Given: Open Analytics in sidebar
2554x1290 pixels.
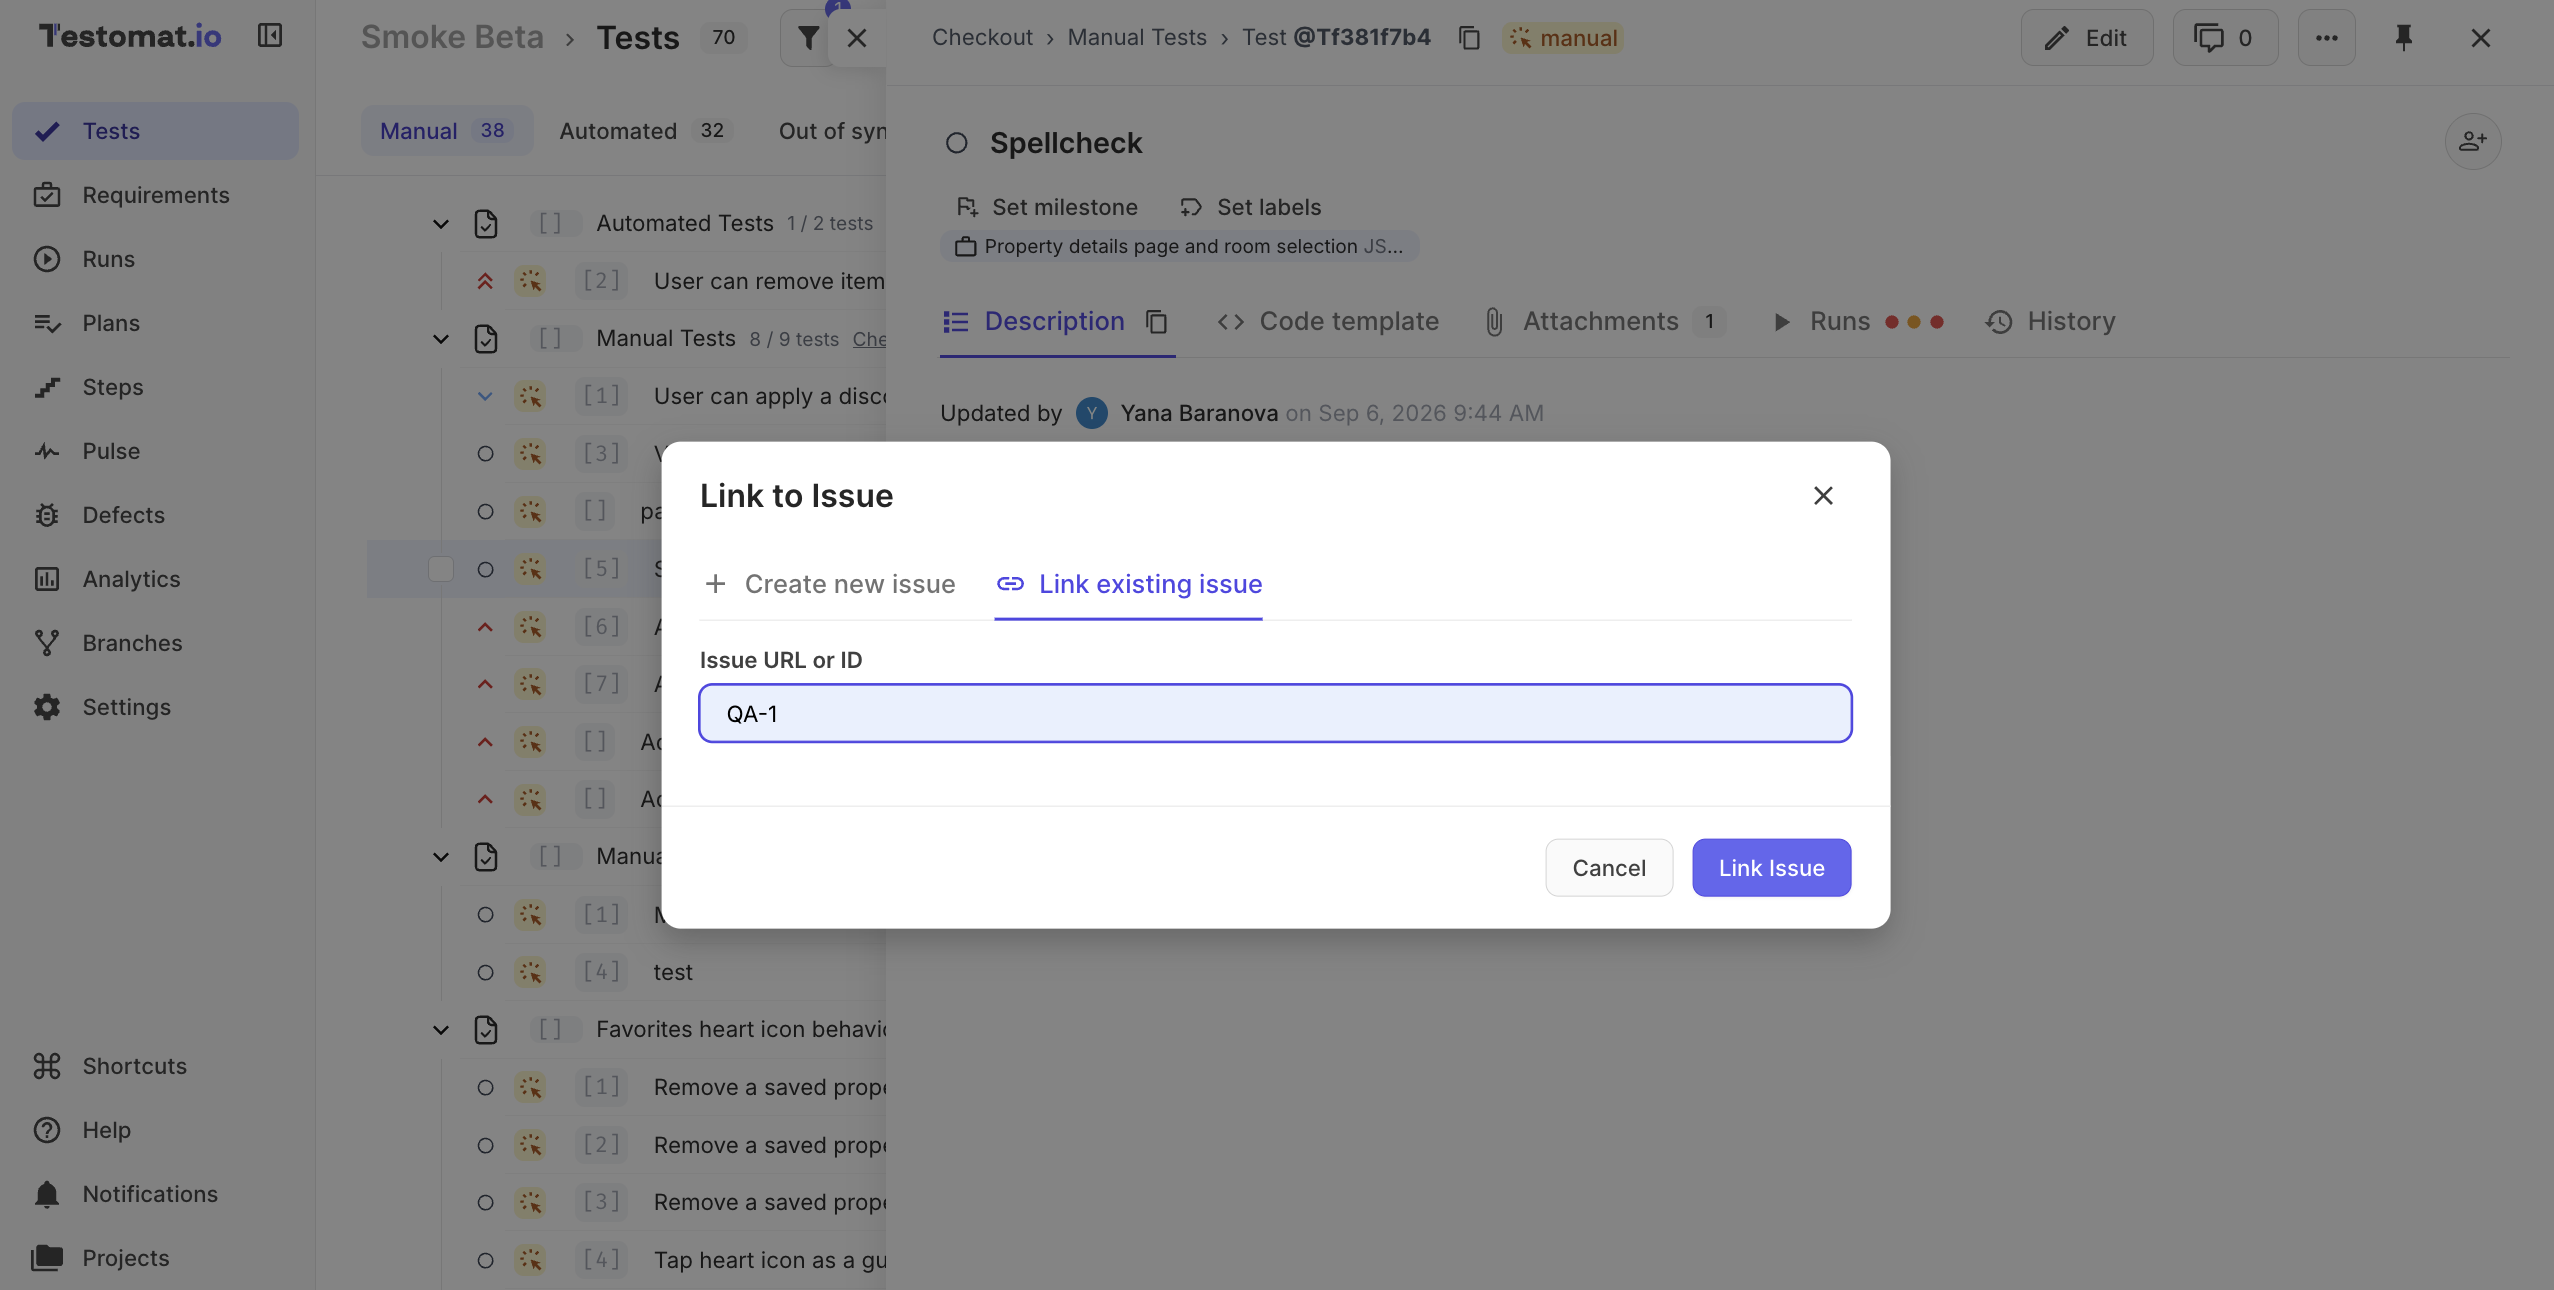Looking at the screenshot, I should click(155, 579).
